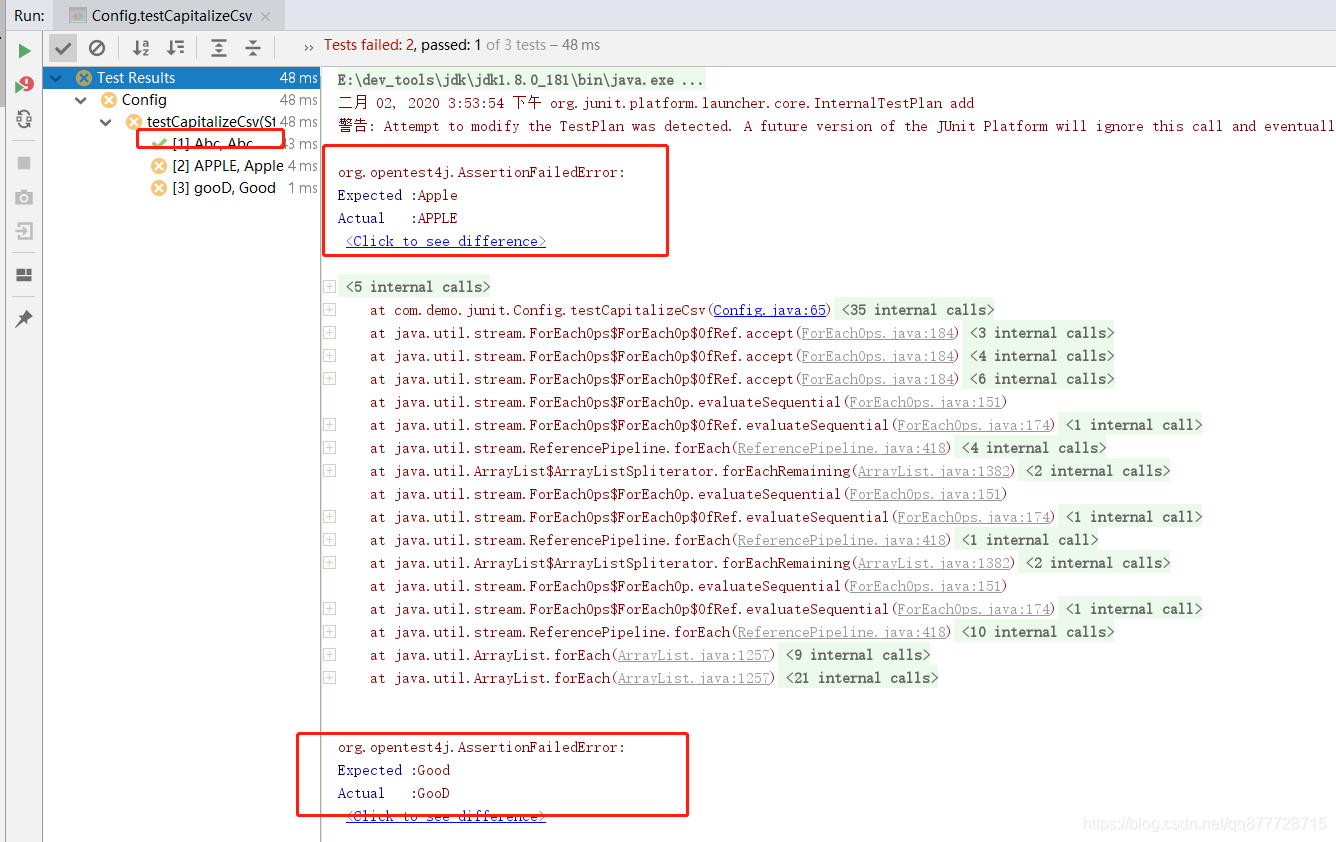Screen dimensions: 1336x842
Task: Expand the <5 internal calls> folded region
Action: click(x=417, y=287)
